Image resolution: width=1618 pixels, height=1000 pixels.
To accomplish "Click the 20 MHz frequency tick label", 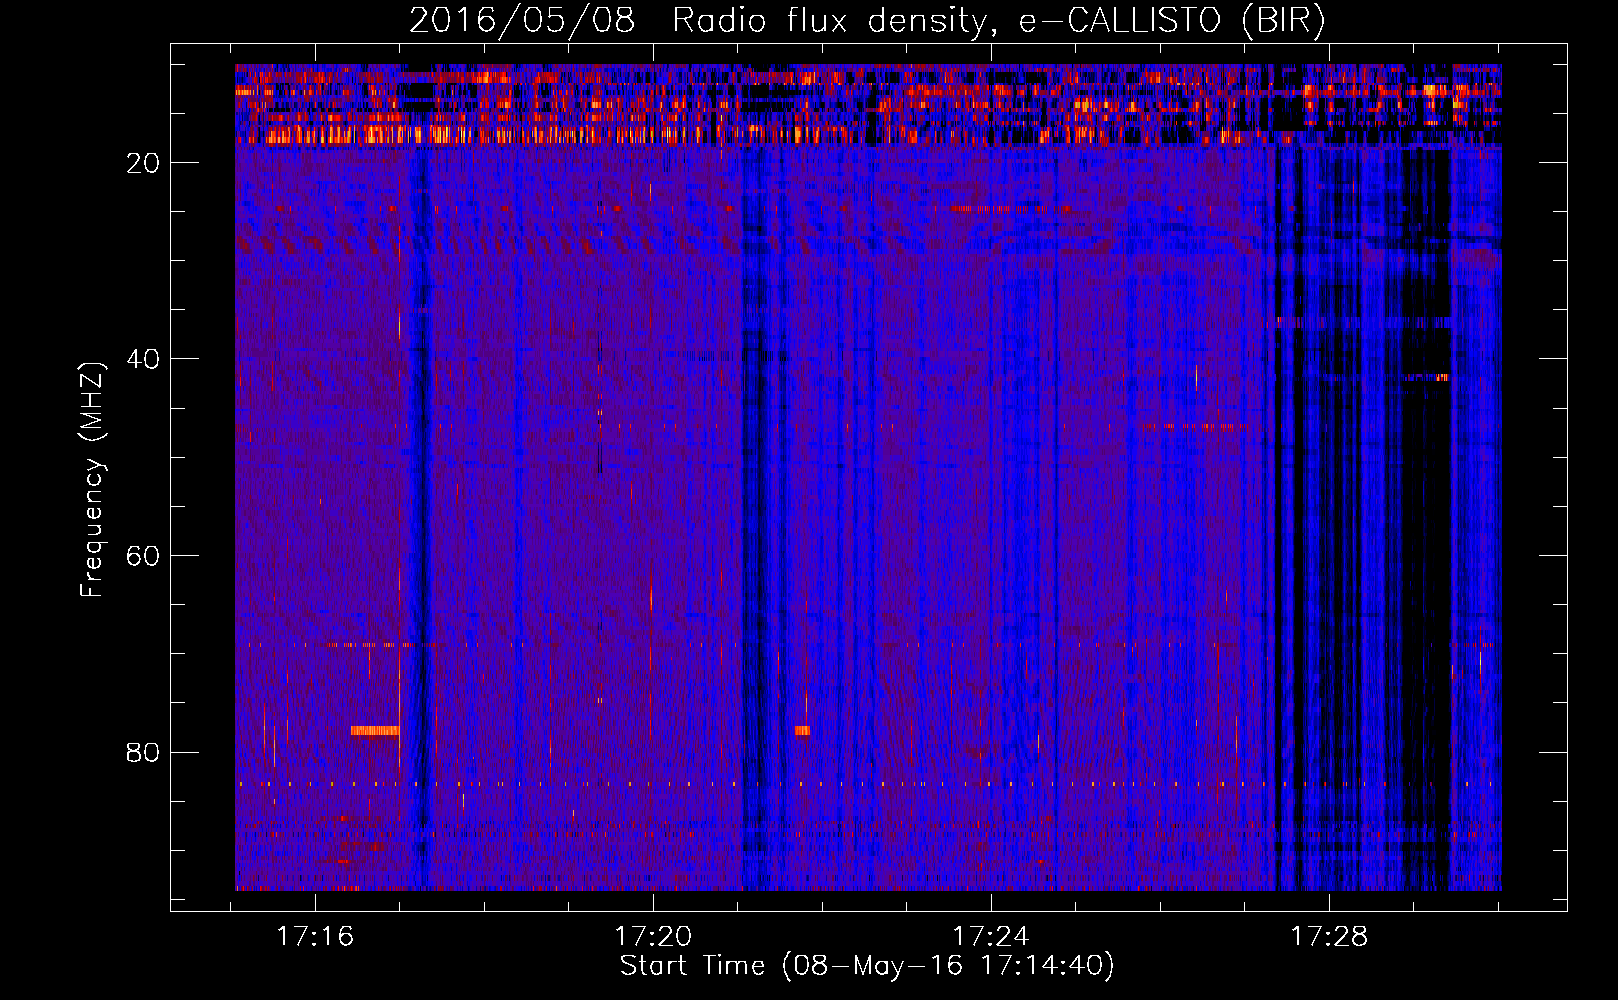I will [144, 163].
